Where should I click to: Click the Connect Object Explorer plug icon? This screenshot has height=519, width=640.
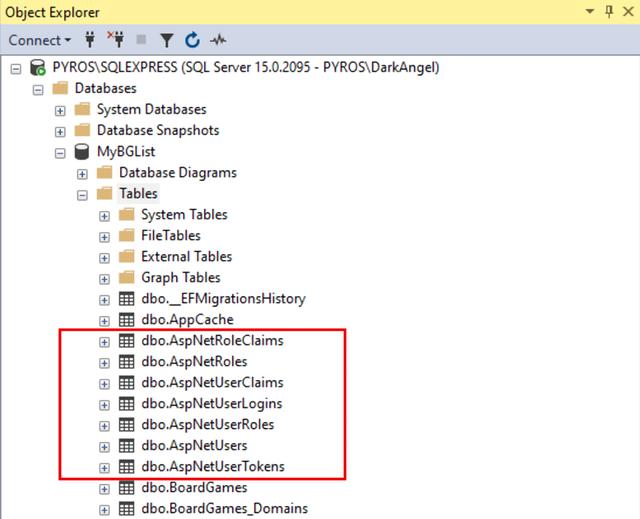coord(90,40)
